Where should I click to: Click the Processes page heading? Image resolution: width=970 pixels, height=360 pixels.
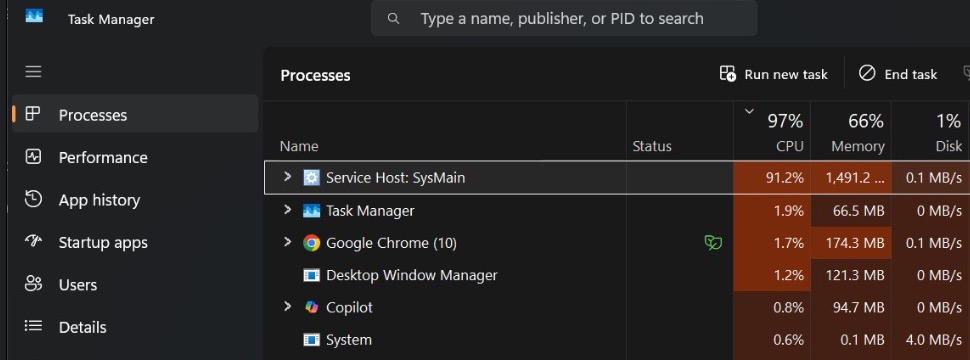tap(315, 75)
